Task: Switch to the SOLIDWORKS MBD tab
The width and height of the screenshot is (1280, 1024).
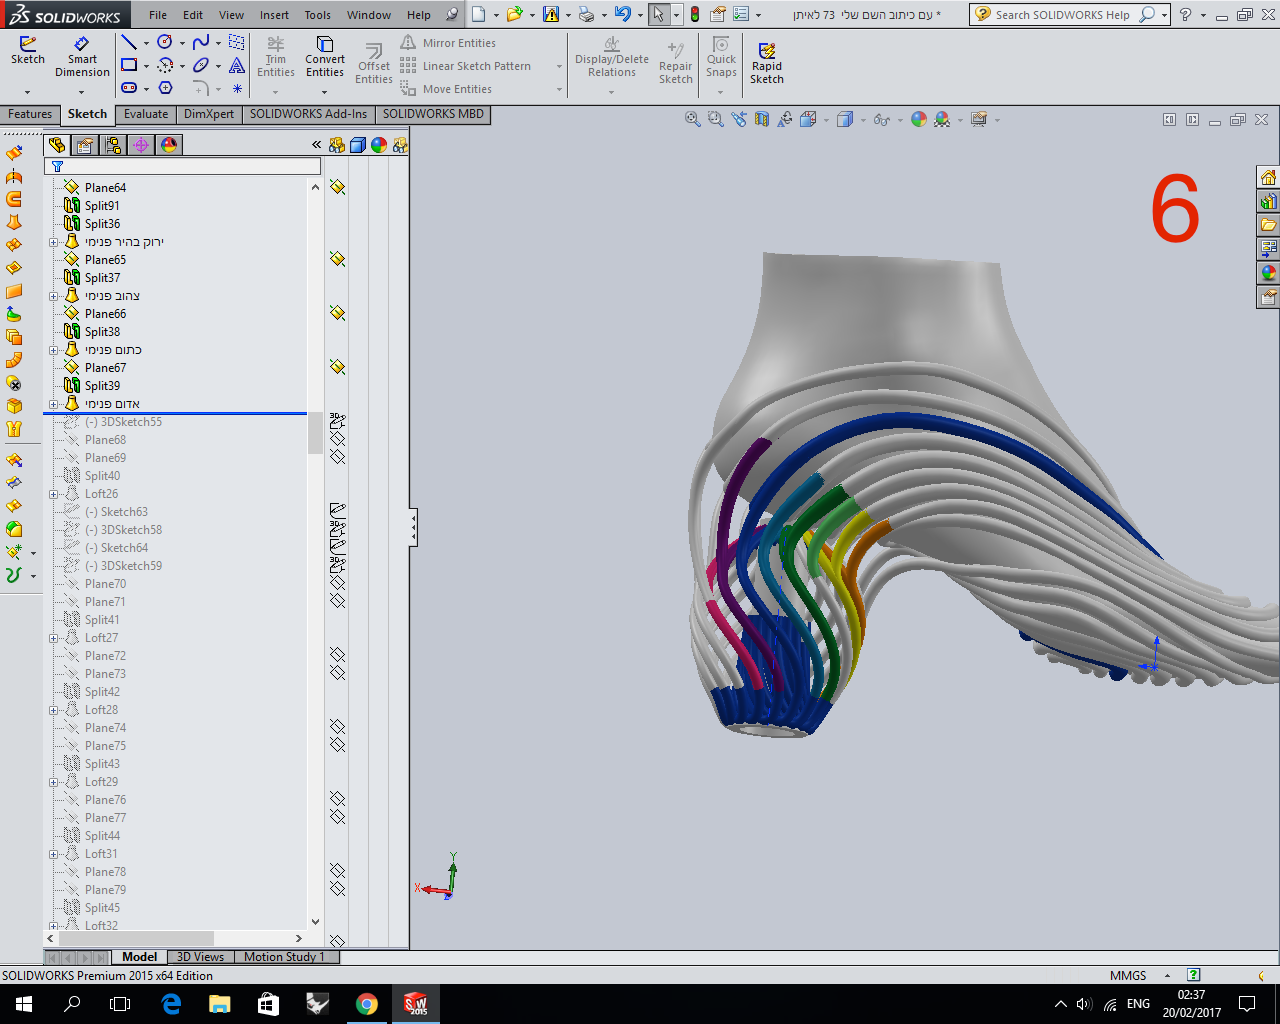Action: point(433,114)
